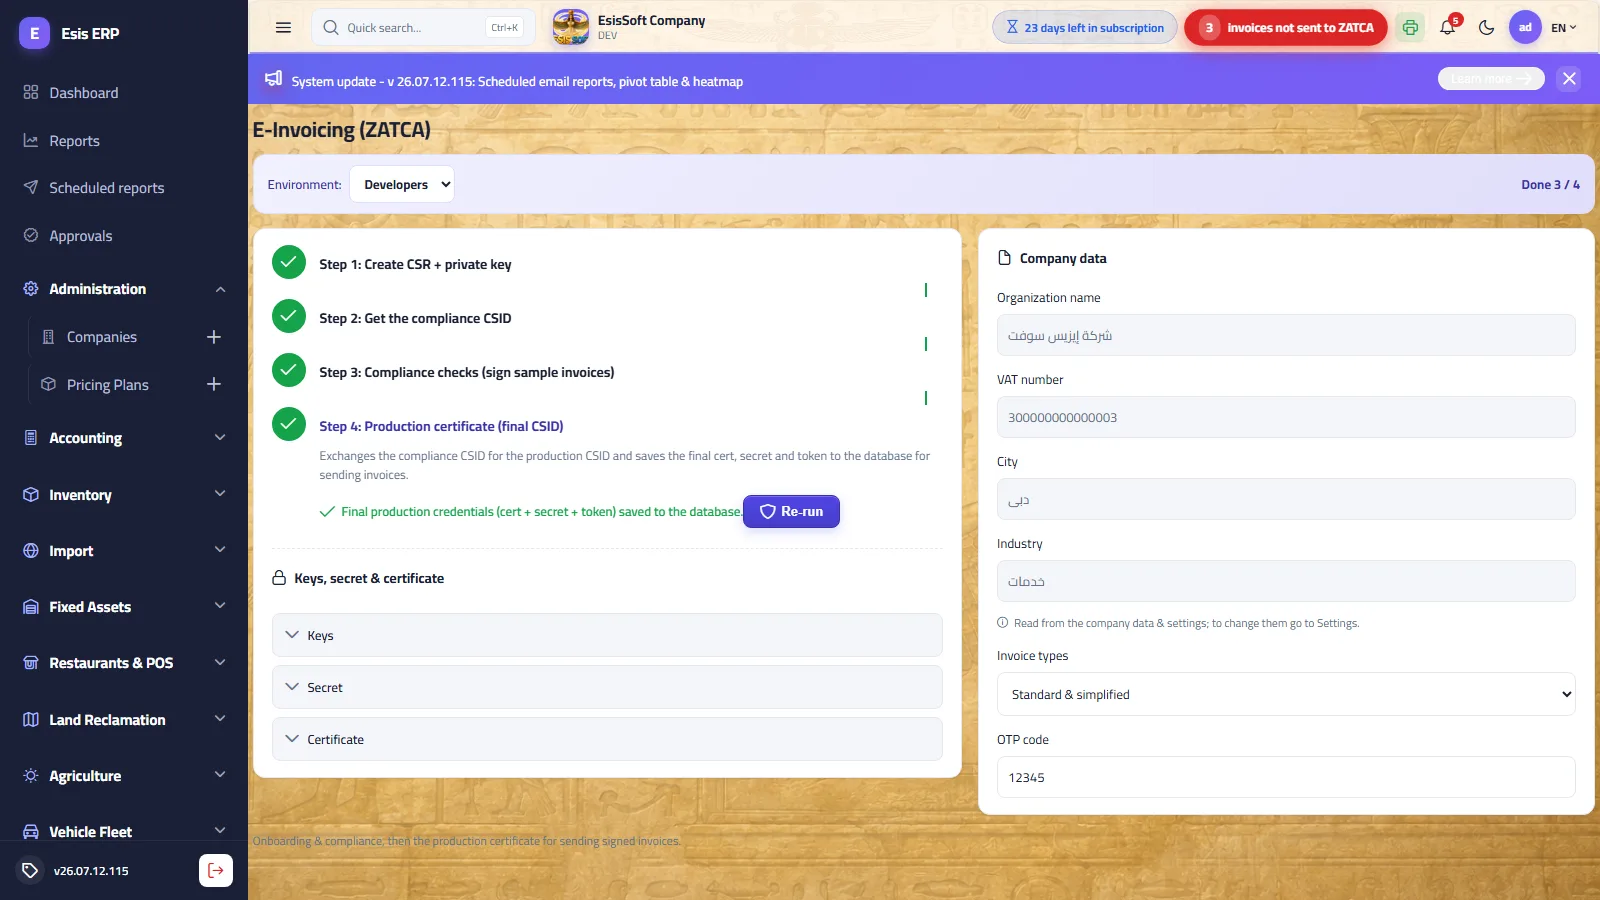Open the Invoice types dropdown
This screenshot has height=900, width=1600.
pos(1286,694)
